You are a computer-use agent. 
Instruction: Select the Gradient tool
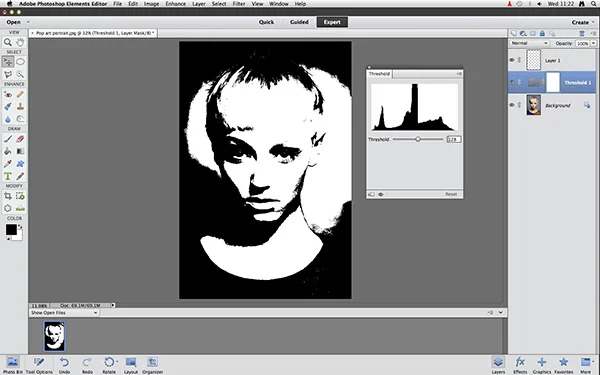[x=20, y=151]
